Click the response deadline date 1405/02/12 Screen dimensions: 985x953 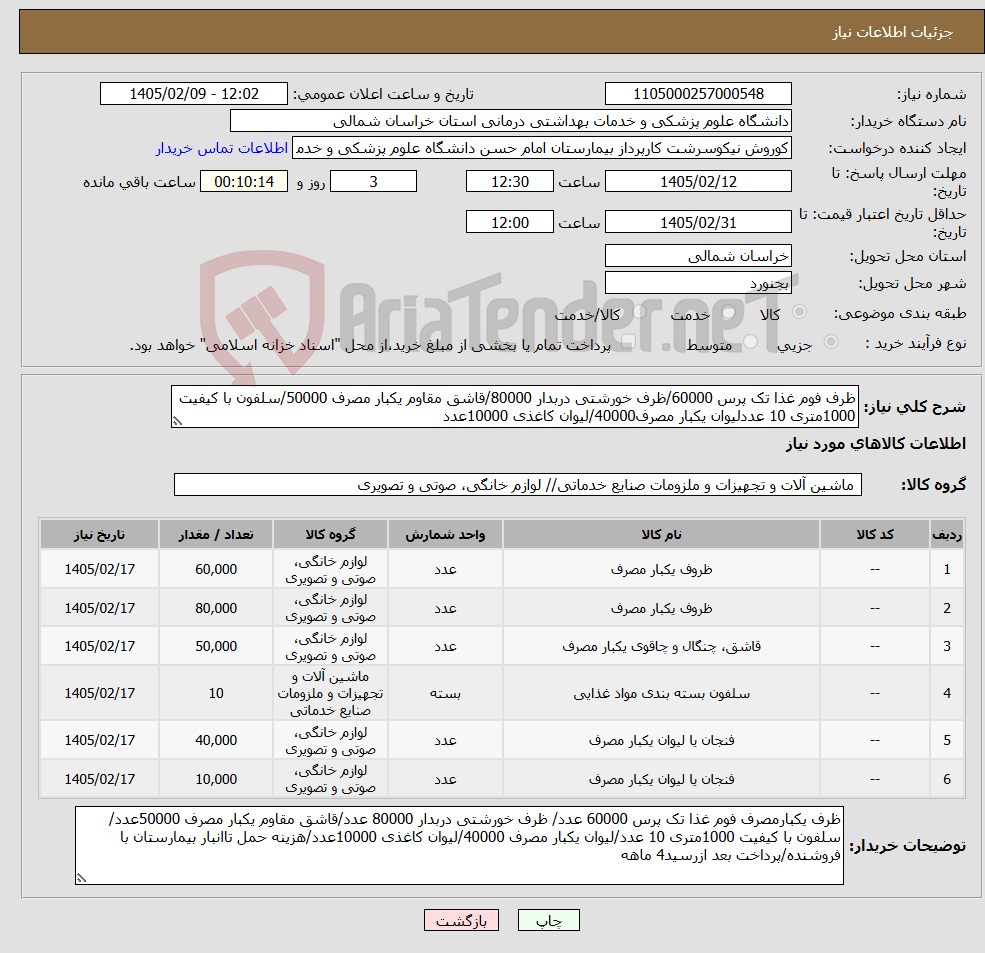coord(698,182)
